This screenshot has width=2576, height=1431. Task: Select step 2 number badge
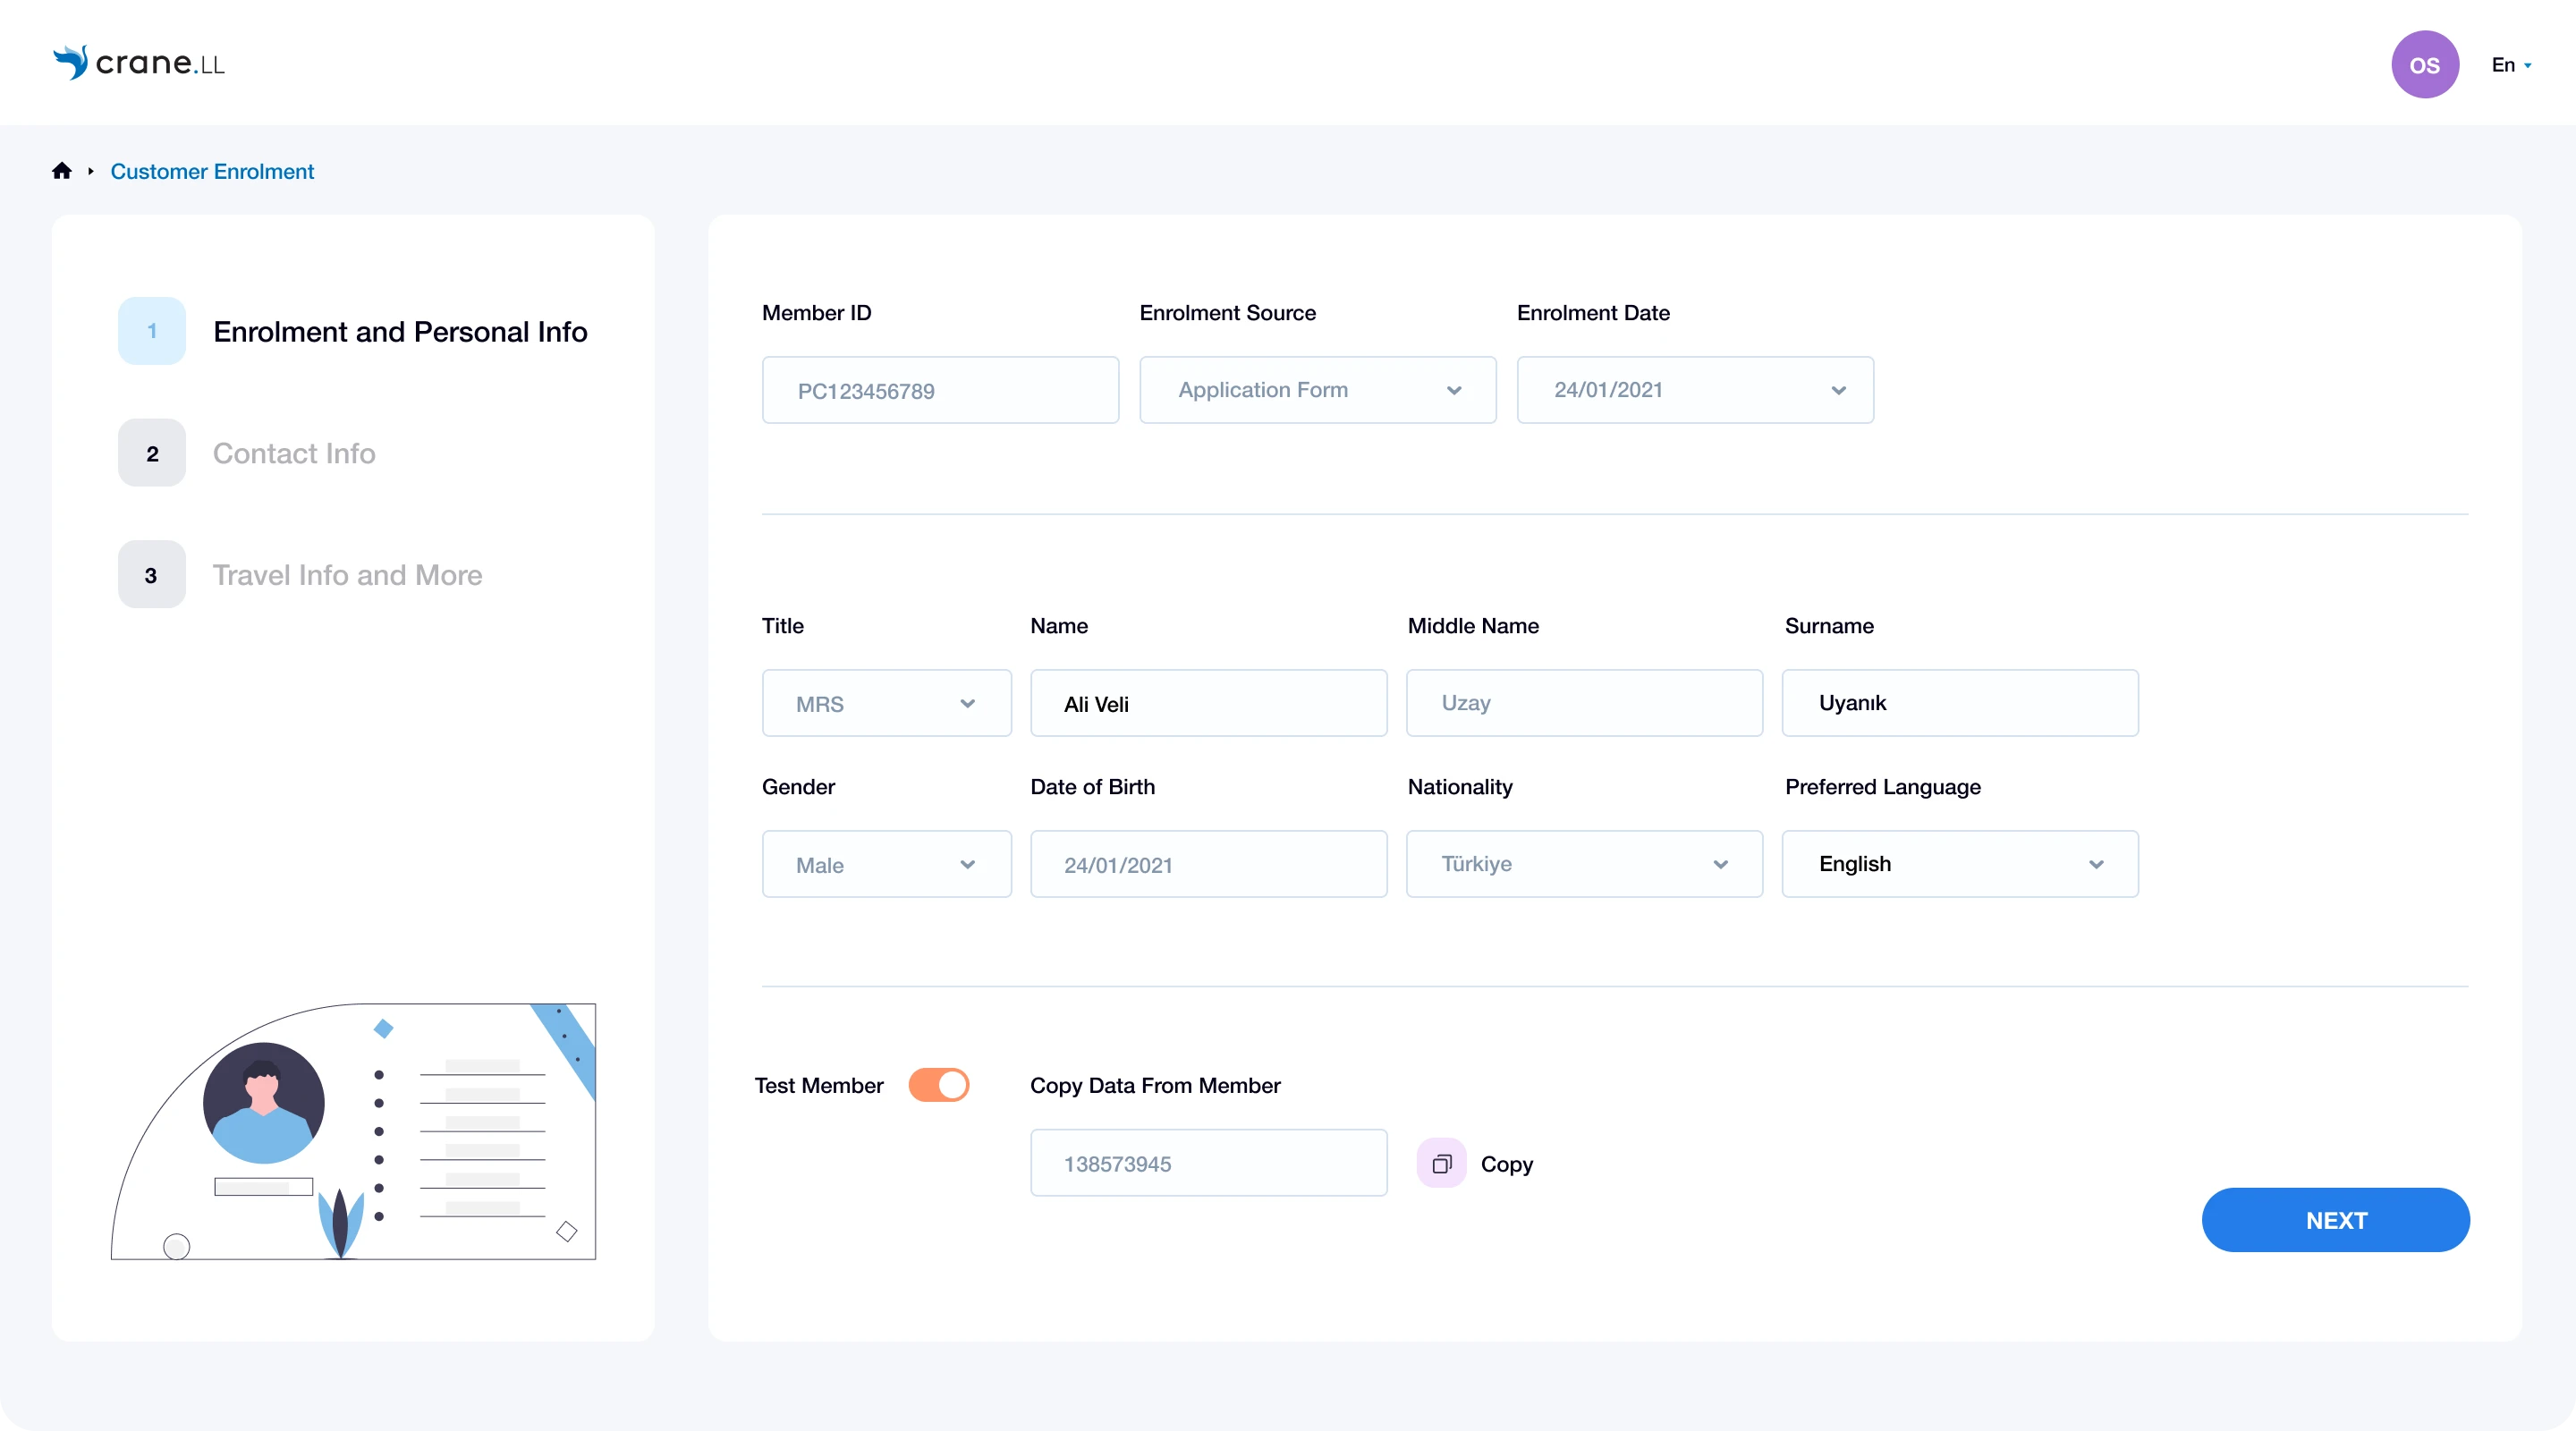click(x=152, y=453)
